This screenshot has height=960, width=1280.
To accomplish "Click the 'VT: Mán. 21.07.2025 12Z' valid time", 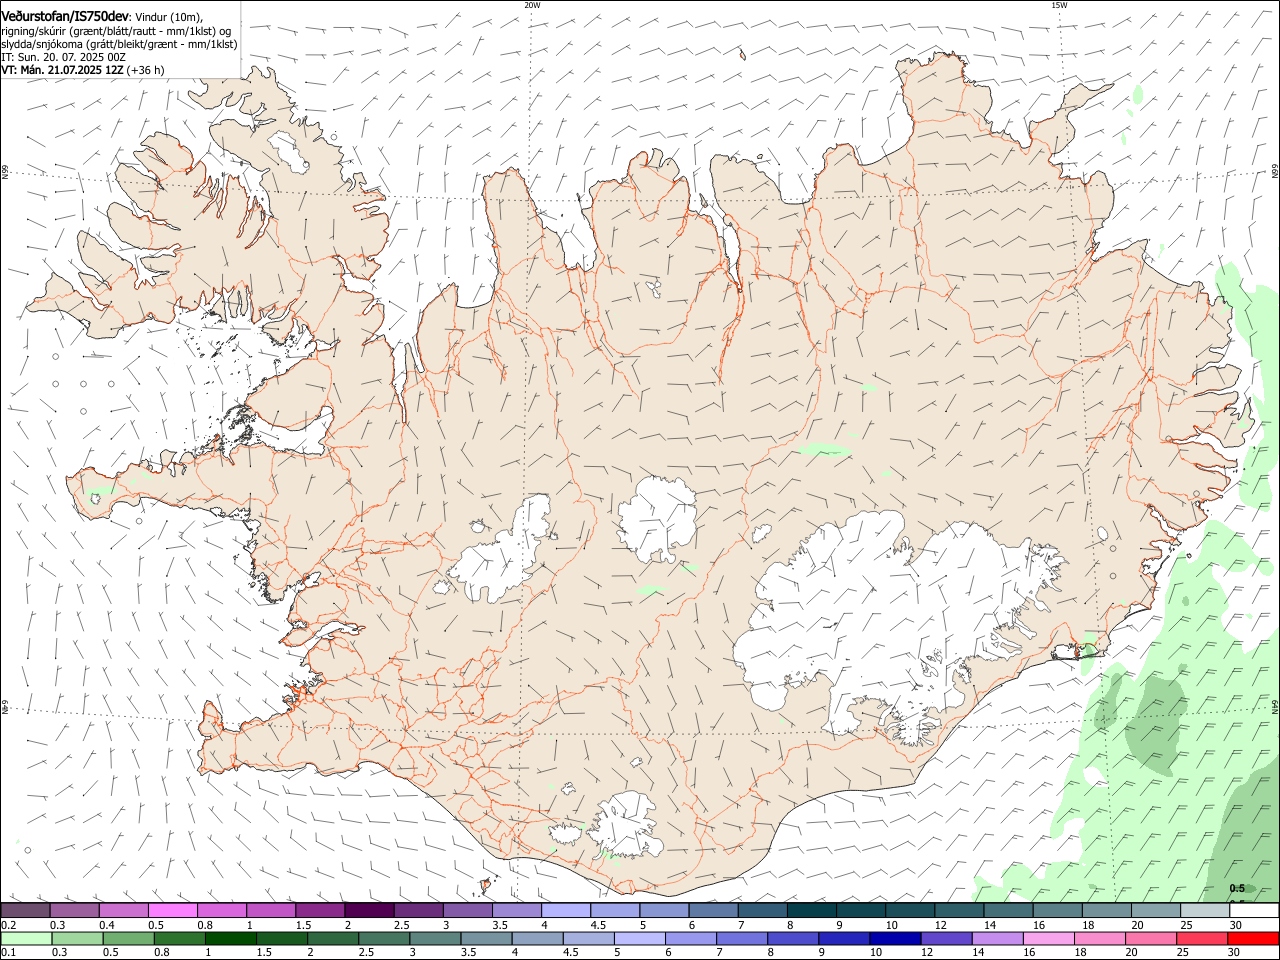I will coord(62,70).
